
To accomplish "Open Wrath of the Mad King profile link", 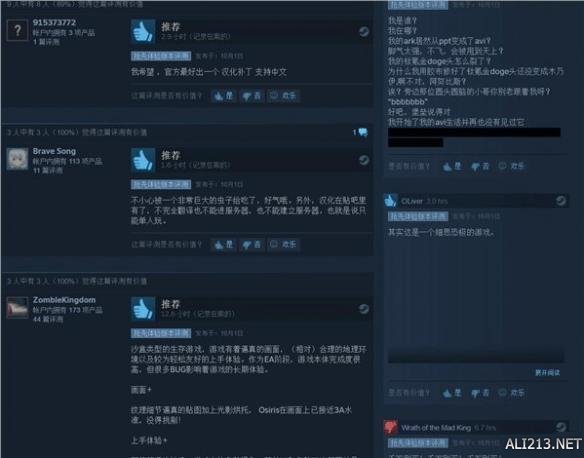I will click(x=436, y=428).
